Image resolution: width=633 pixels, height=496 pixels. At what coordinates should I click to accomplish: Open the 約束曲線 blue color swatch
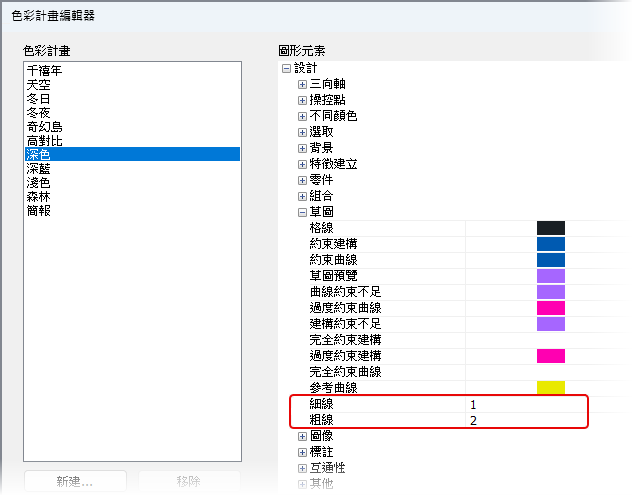[551, 260]
